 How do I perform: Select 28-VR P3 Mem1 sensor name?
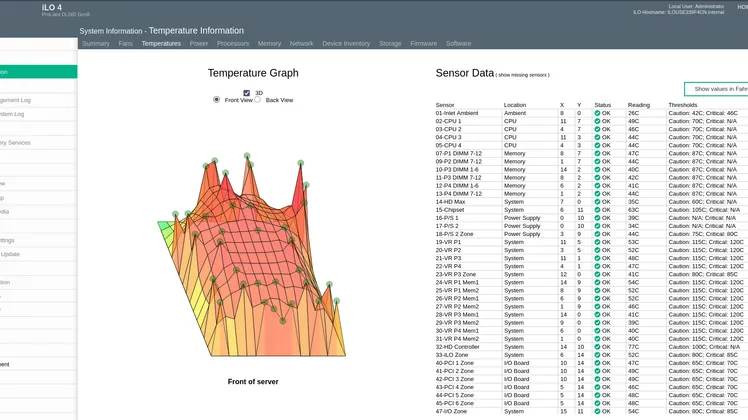click(x=457, y=315)
